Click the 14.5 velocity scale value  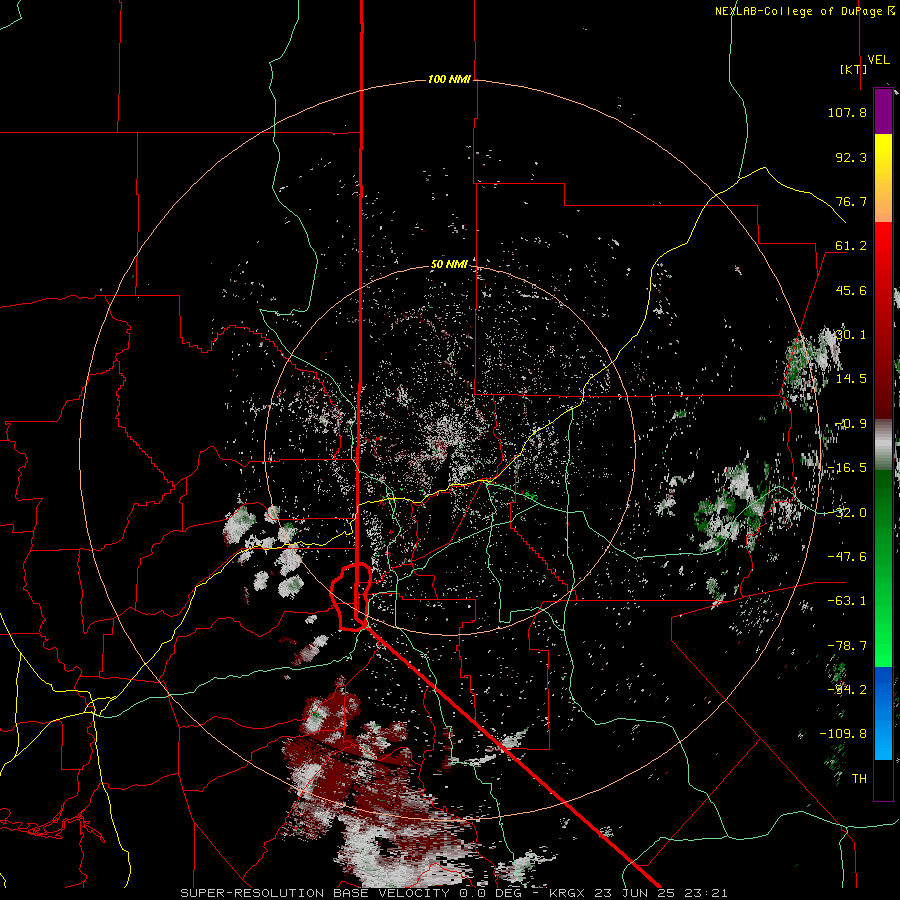[851, 379]
